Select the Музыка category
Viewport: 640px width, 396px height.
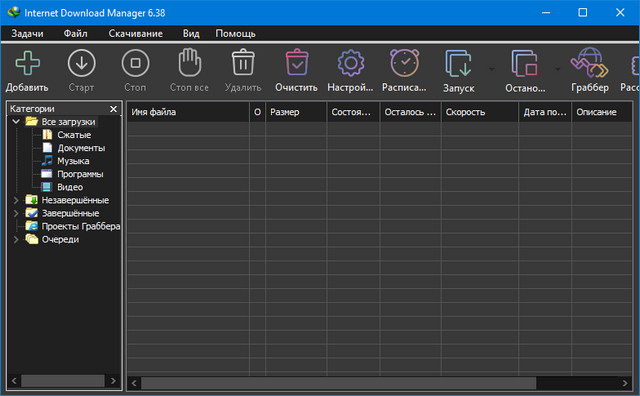click(73, 161)
